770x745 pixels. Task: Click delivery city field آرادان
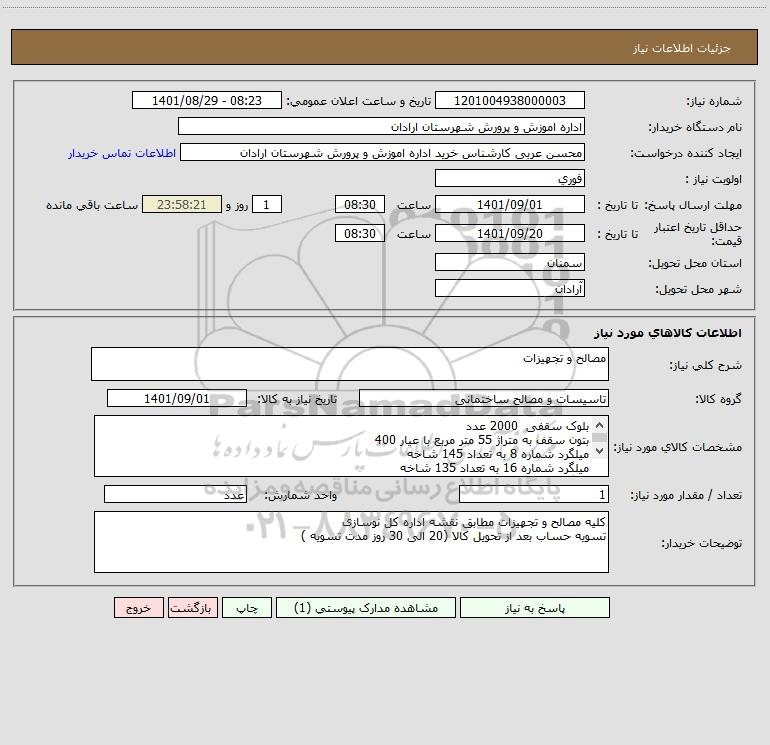[x=510, y=288]
